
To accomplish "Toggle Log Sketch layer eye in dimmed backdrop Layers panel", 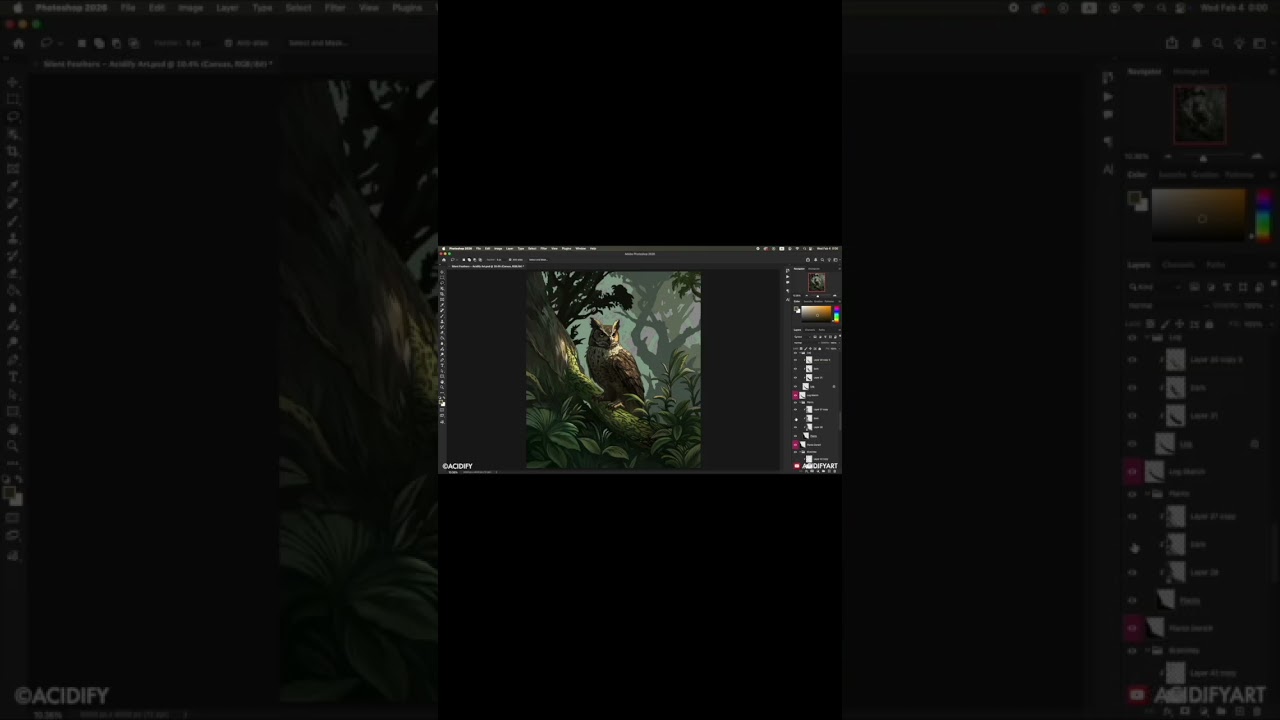I will (x=1132, y=471).
